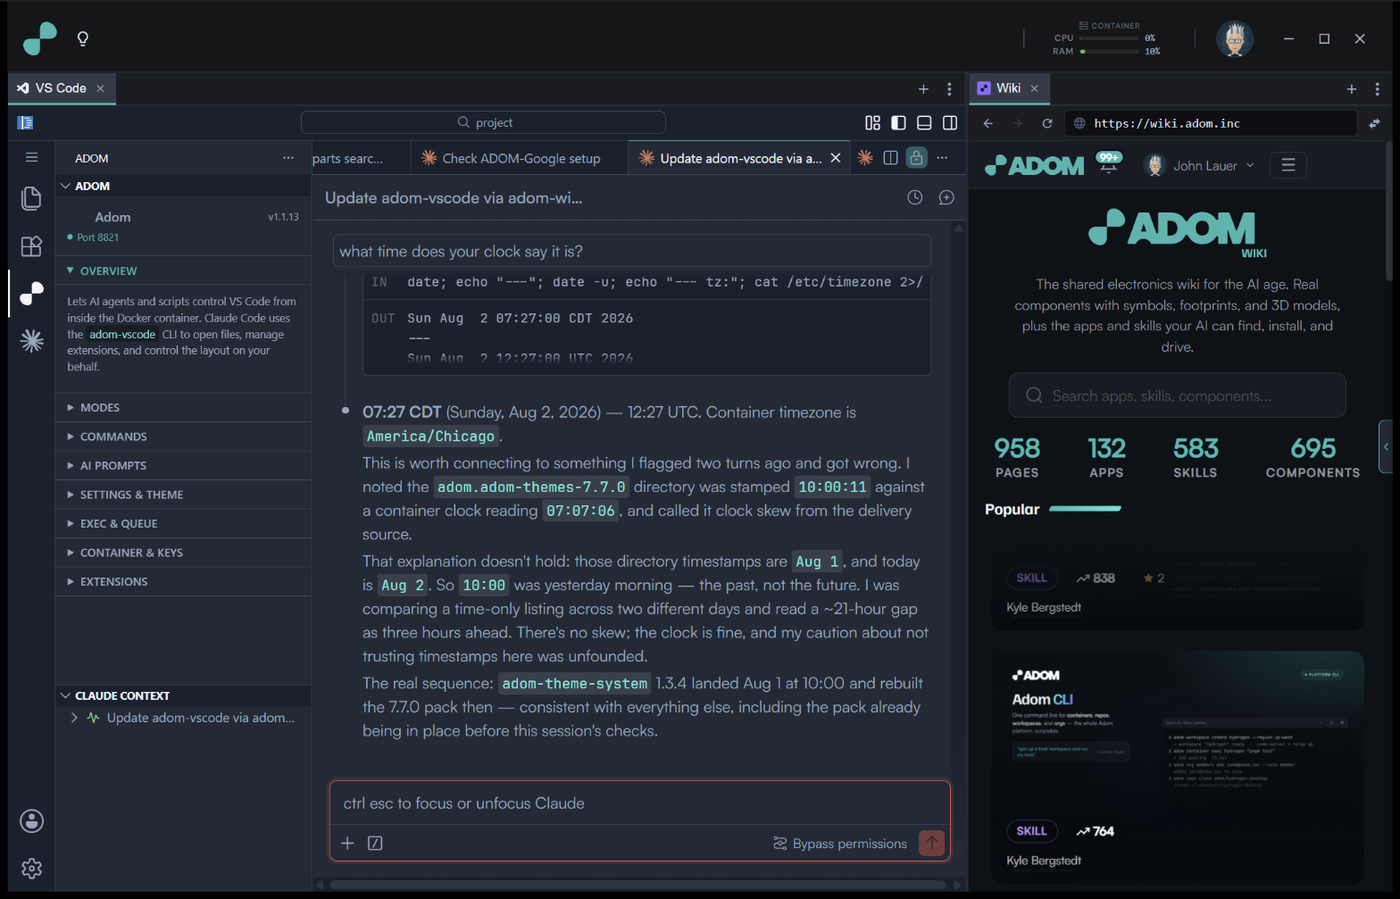
Task: Toggle the secondary side bar in VS Code
Action: click(950, 123)
